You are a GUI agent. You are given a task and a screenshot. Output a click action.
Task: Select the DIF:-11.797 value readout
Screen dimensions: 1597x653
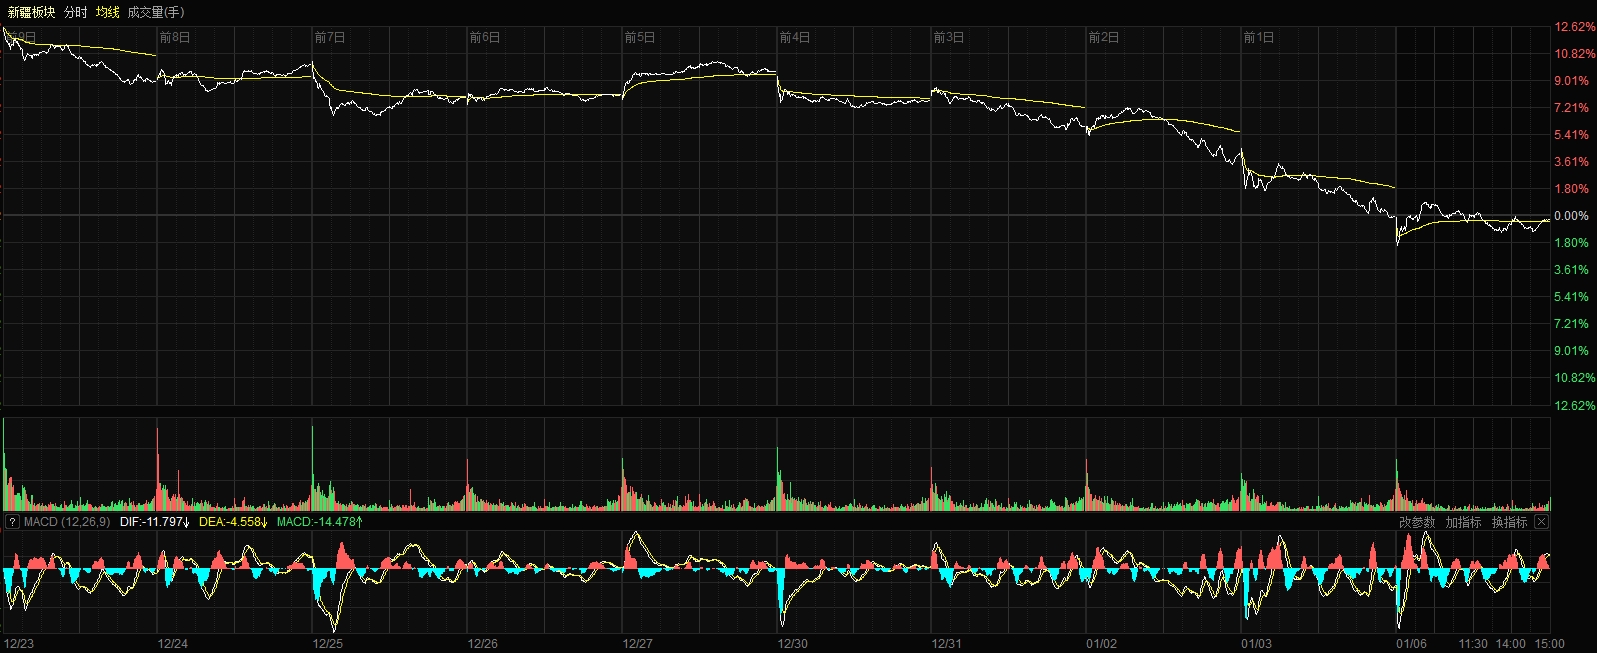[155, 522]
